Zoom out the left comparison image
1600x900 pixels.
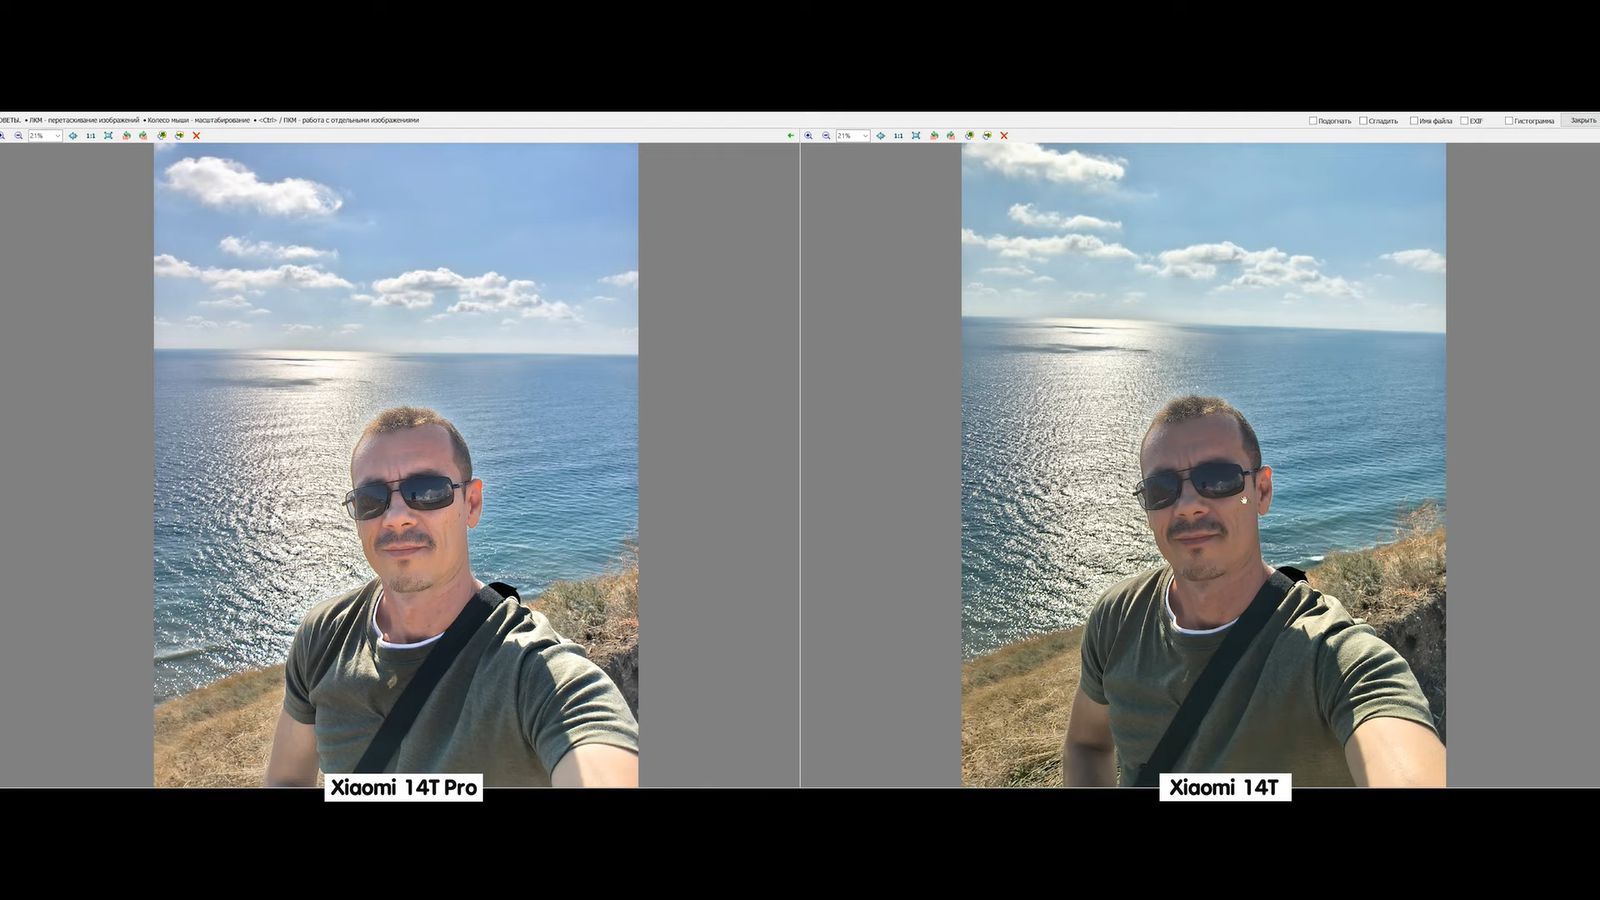[x=18, y=136]
